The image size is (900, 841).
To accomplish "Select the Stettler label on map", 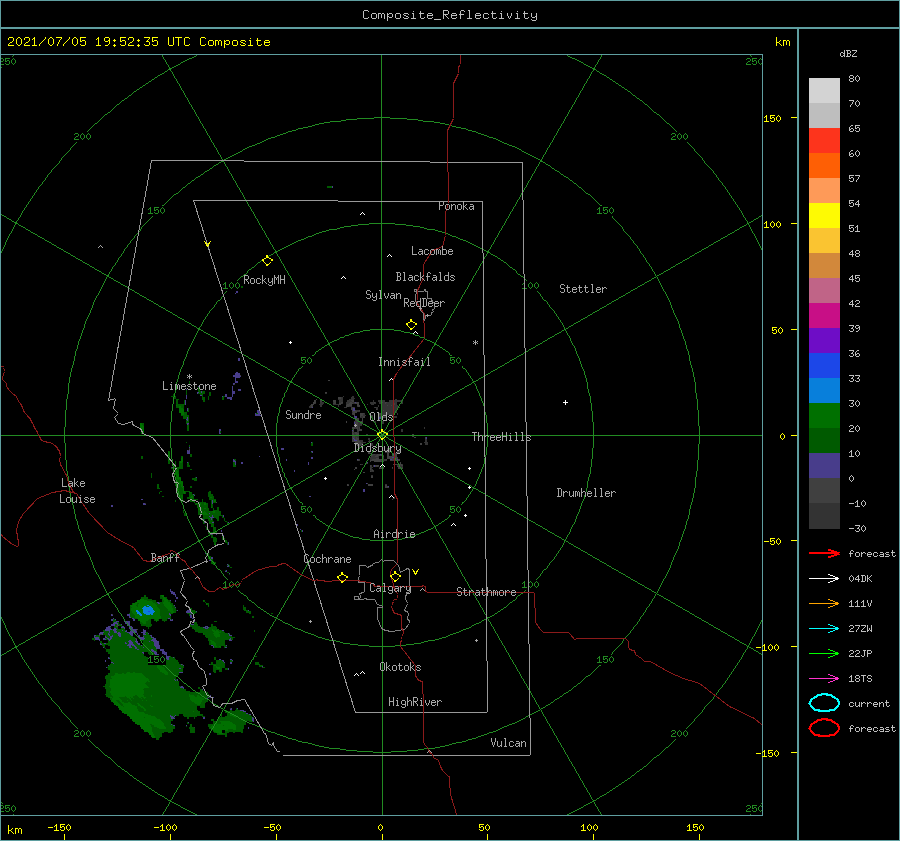I will (x=583, y=289).
